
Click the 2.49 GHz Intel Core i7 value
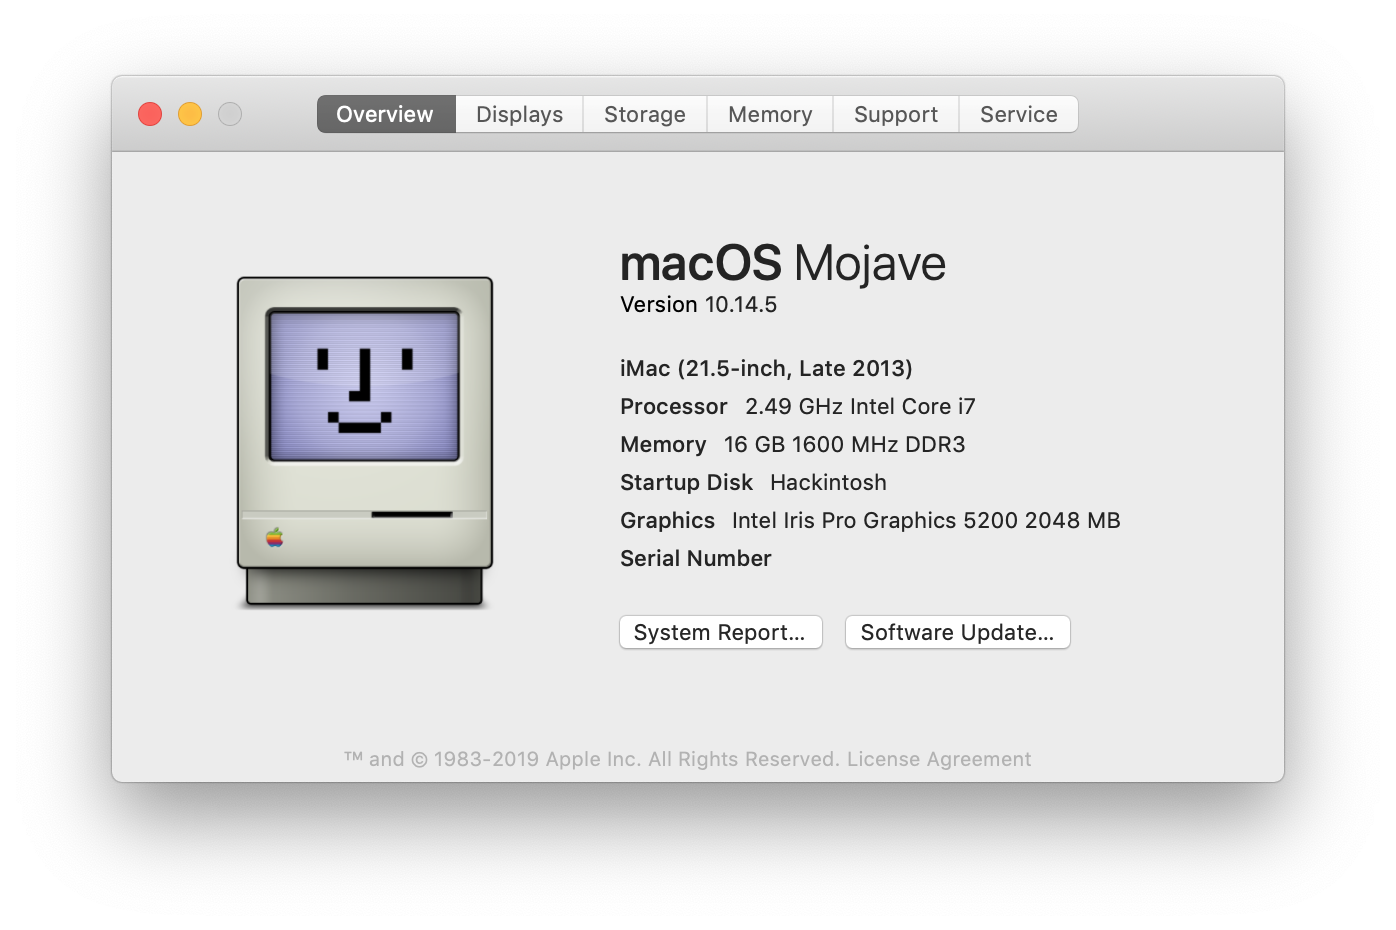click(860, 406)
